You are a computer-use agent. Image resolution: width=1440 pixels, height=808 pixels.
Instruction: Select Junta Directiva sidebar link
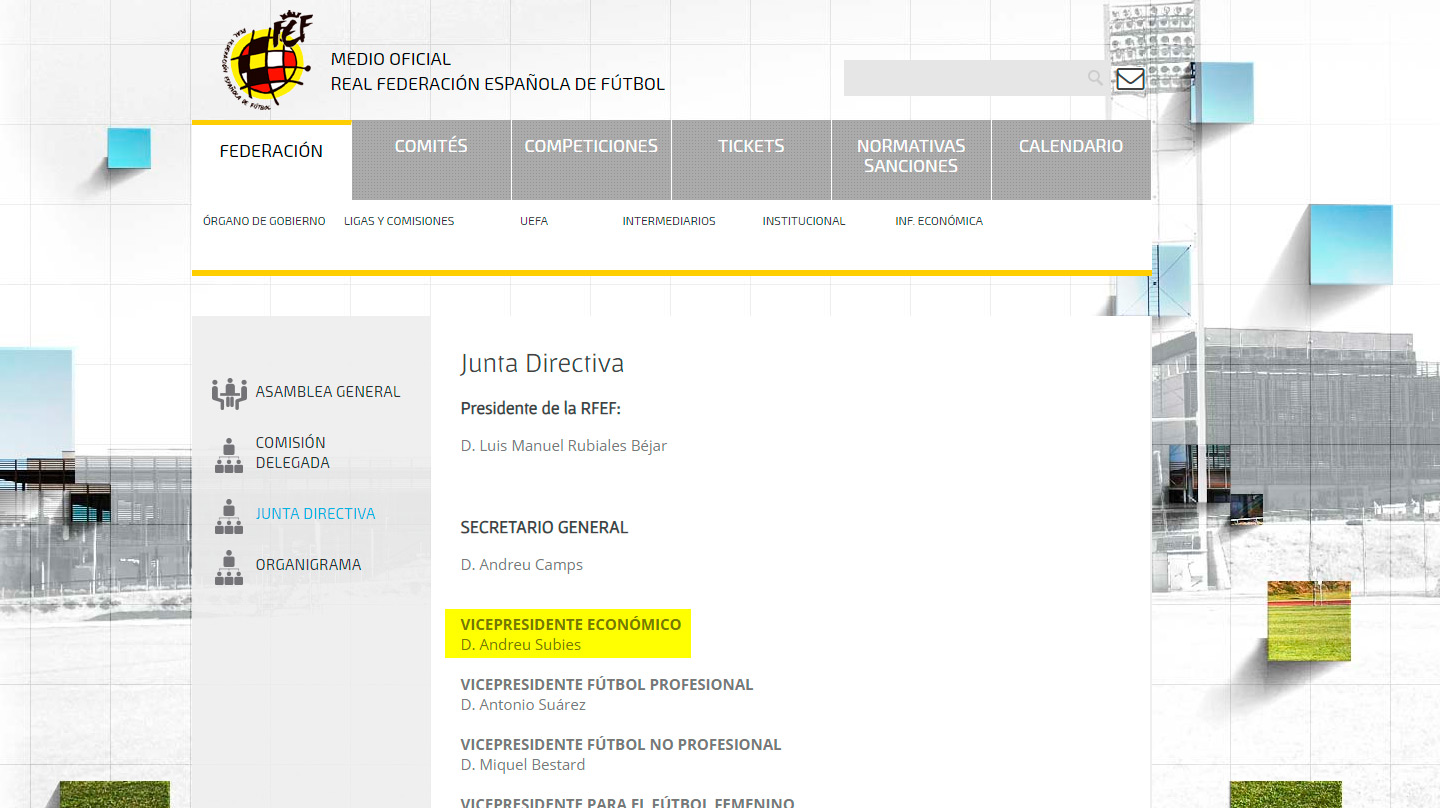tap(315, 514)
